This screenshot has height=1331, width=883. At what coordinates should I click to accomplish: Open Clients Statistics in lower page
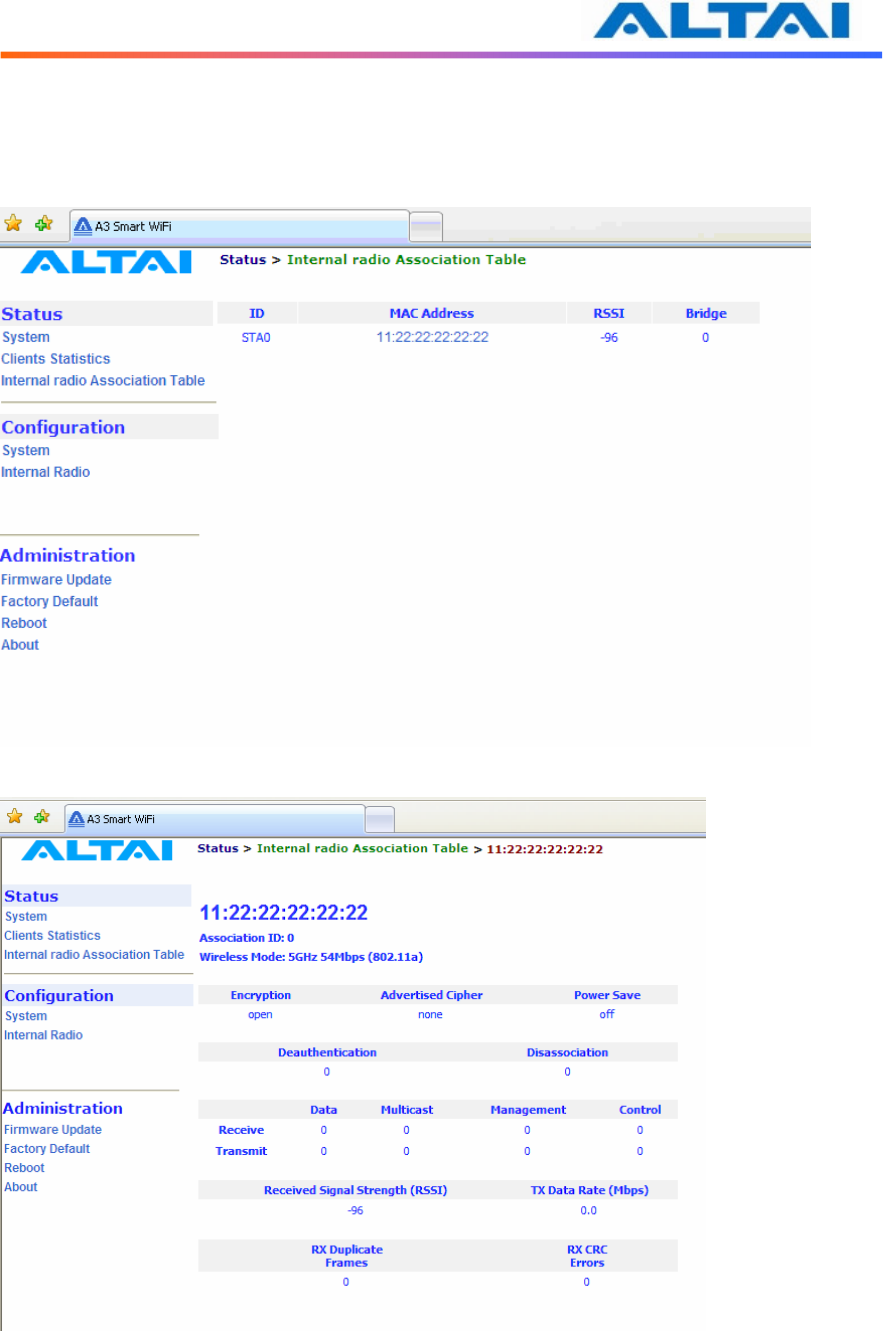52,935
